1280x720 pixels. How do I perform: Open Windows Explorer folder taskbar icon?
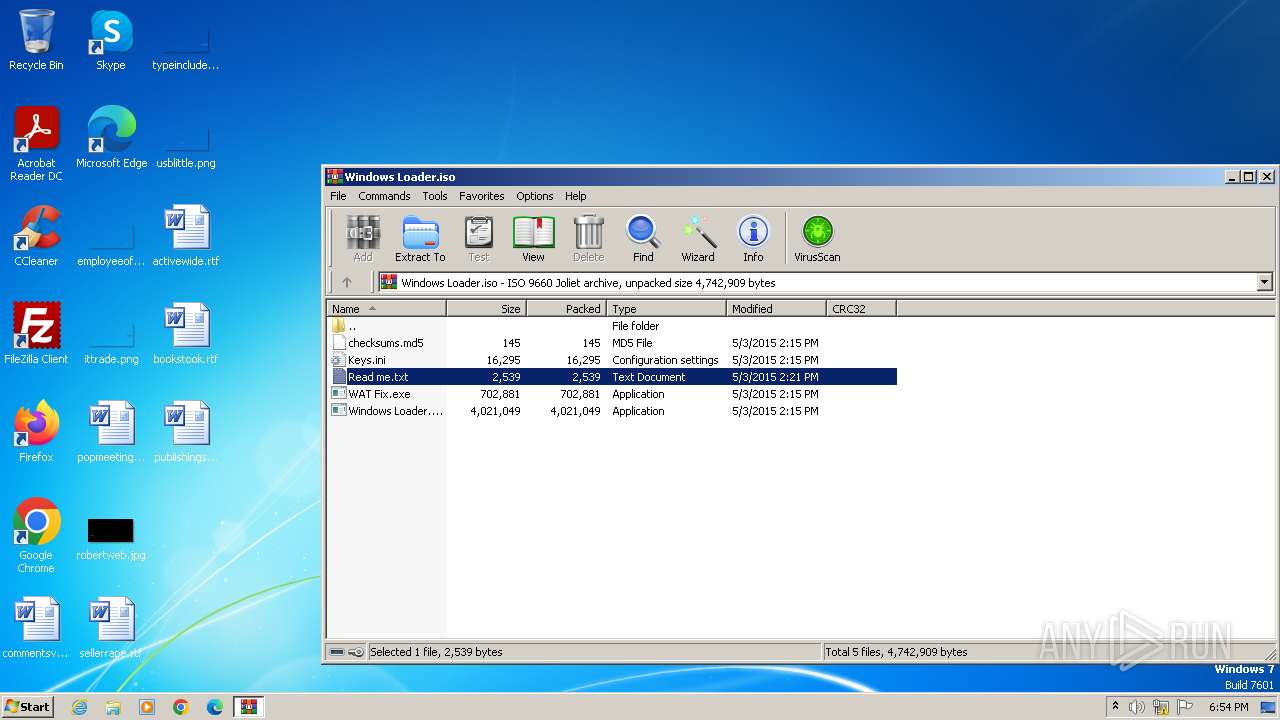pos(113,707)
